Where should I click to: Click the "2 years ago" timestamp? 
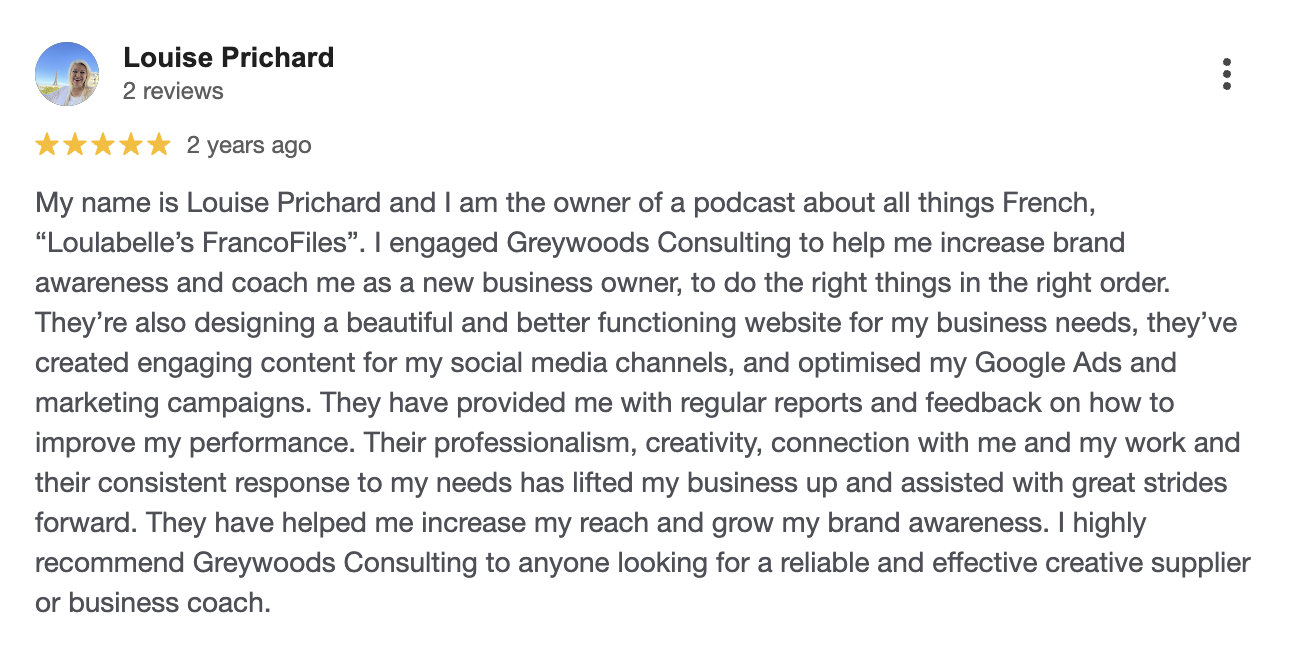249,146
